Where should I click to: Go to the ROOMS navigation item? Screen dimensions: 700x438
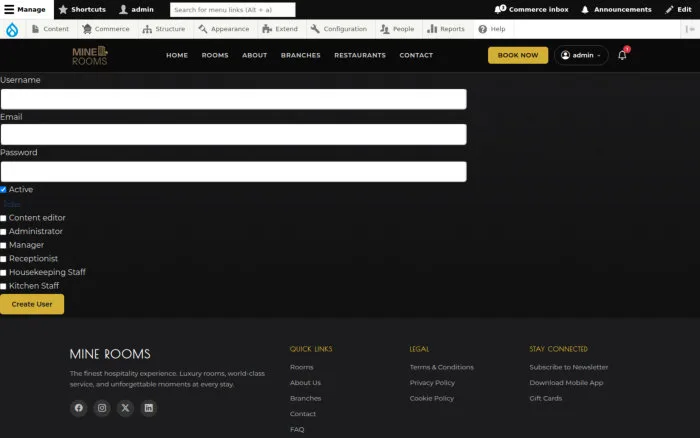coord(215,55)
